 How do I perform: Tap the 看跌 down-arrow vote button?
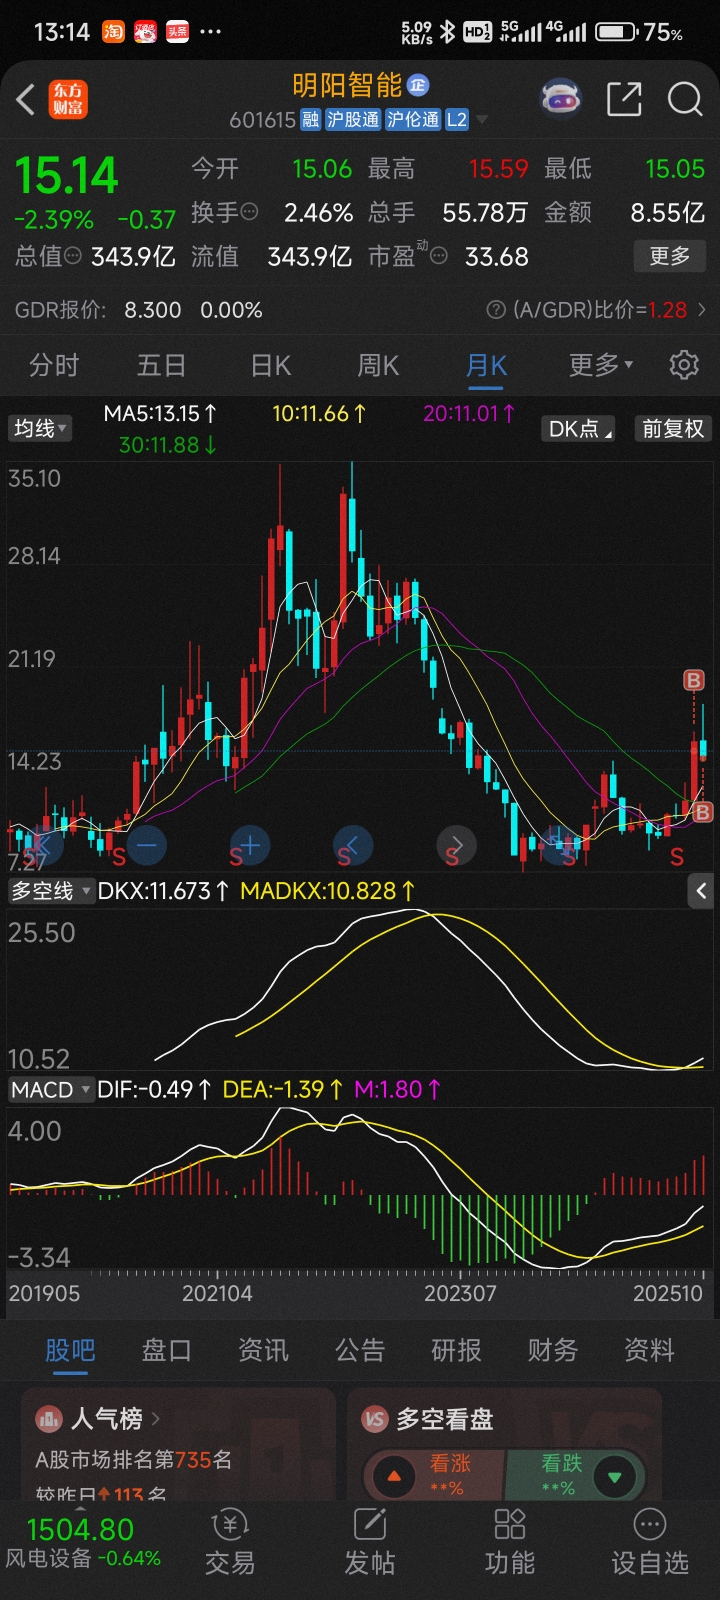tap(614, 1476)
